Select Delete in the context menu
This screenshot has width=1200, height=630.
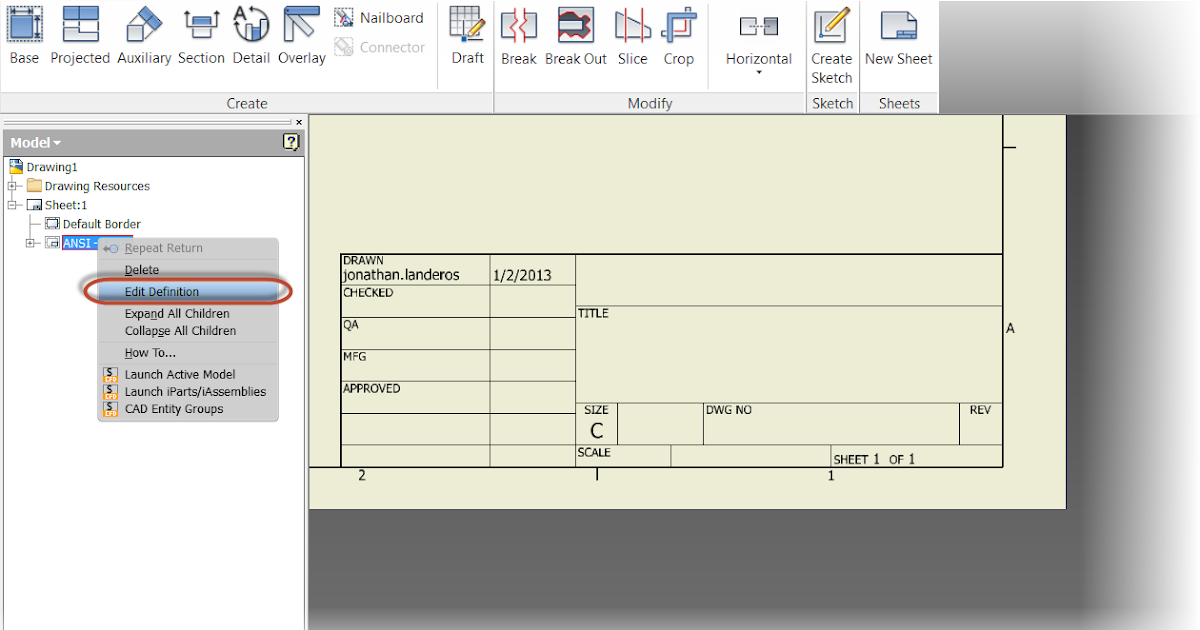click(141, 269)
